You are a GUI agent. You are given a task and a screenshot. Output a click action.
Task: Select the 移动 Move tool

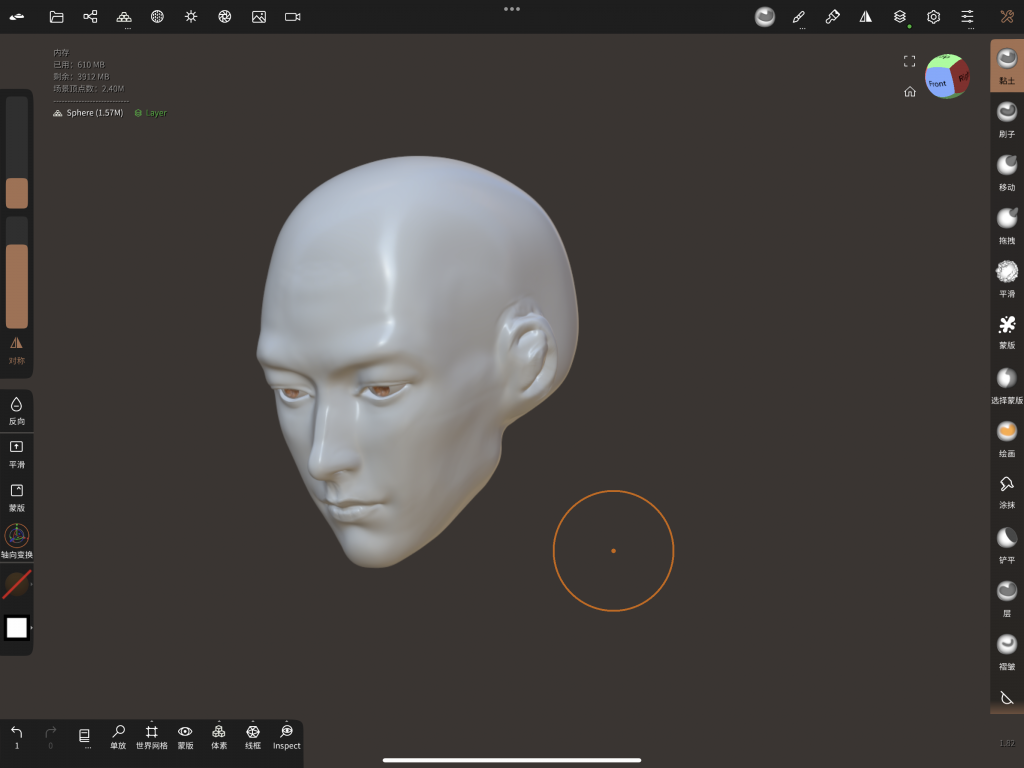click(x=1006, y=172)
